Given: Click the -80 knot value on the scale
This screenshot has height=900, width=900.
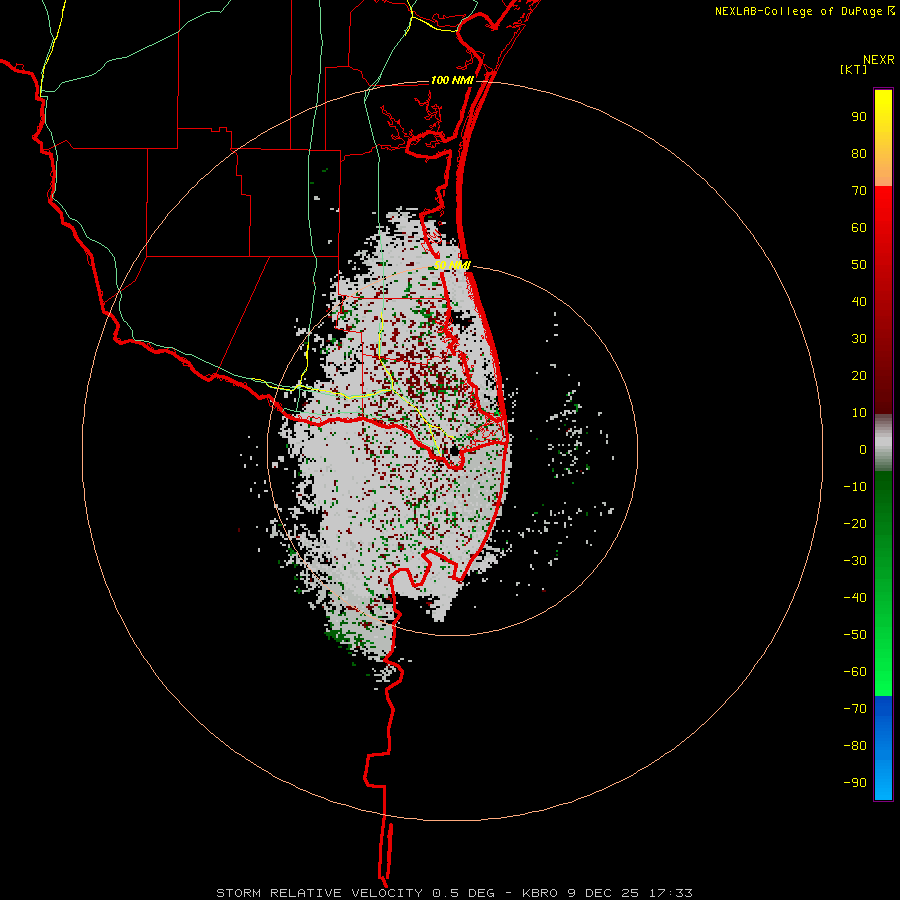Looking at the screenshot, I should [855, 746].
